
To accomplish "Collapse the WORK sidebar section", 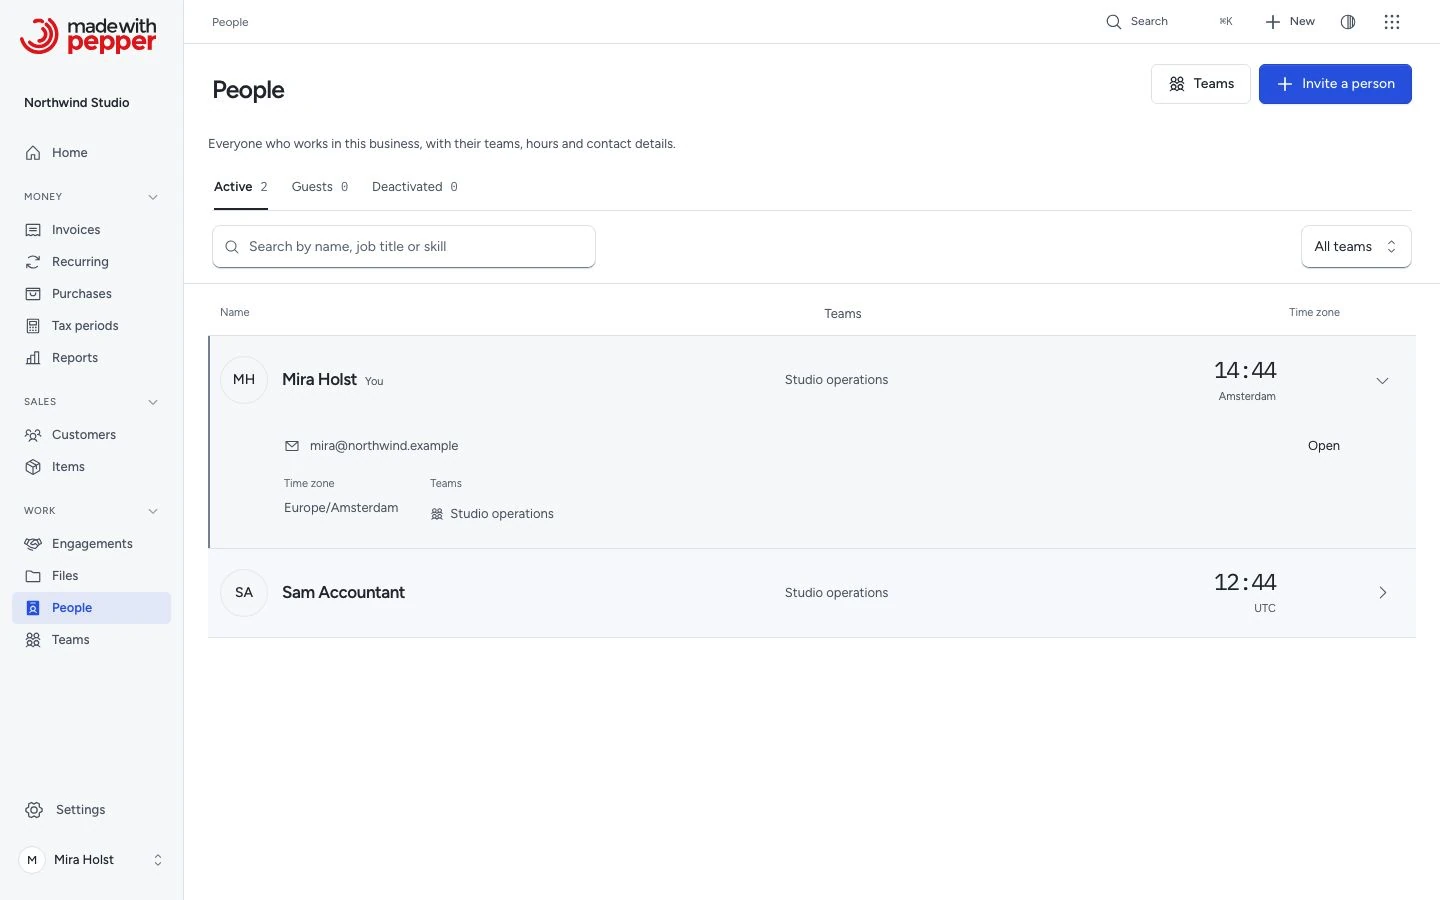I will tap(153, 511).
